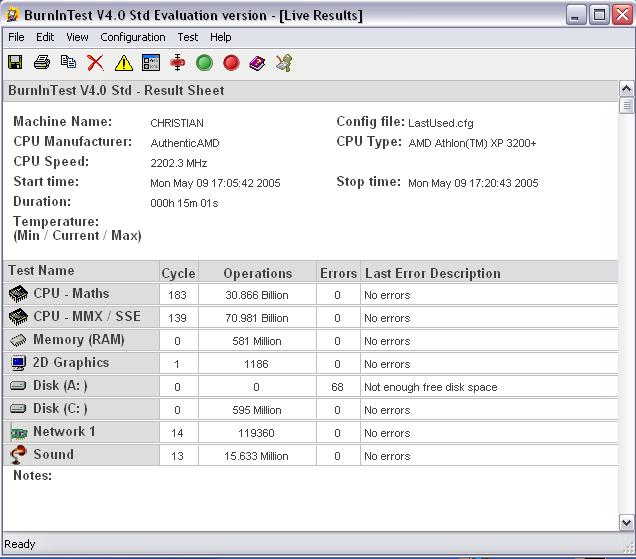636x559 pixels.
Task: Click the 183 cycle count cell
Action: point(178,295)
